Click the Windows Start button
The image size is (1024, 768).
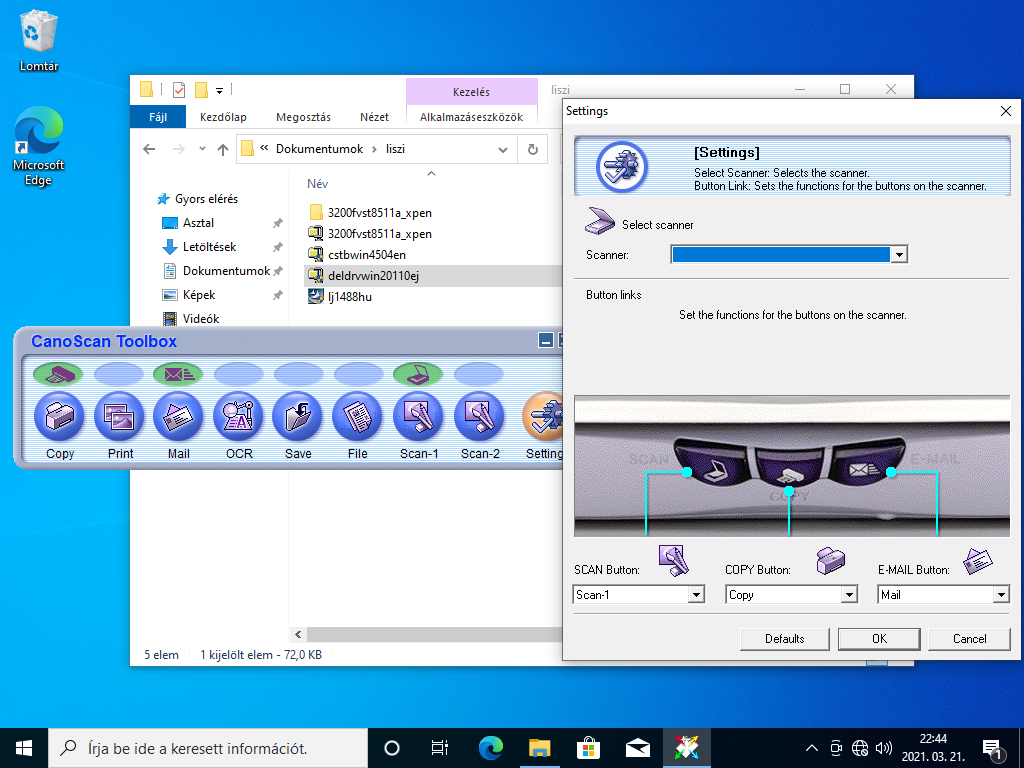pyautogui.click(x=24, y=748)
